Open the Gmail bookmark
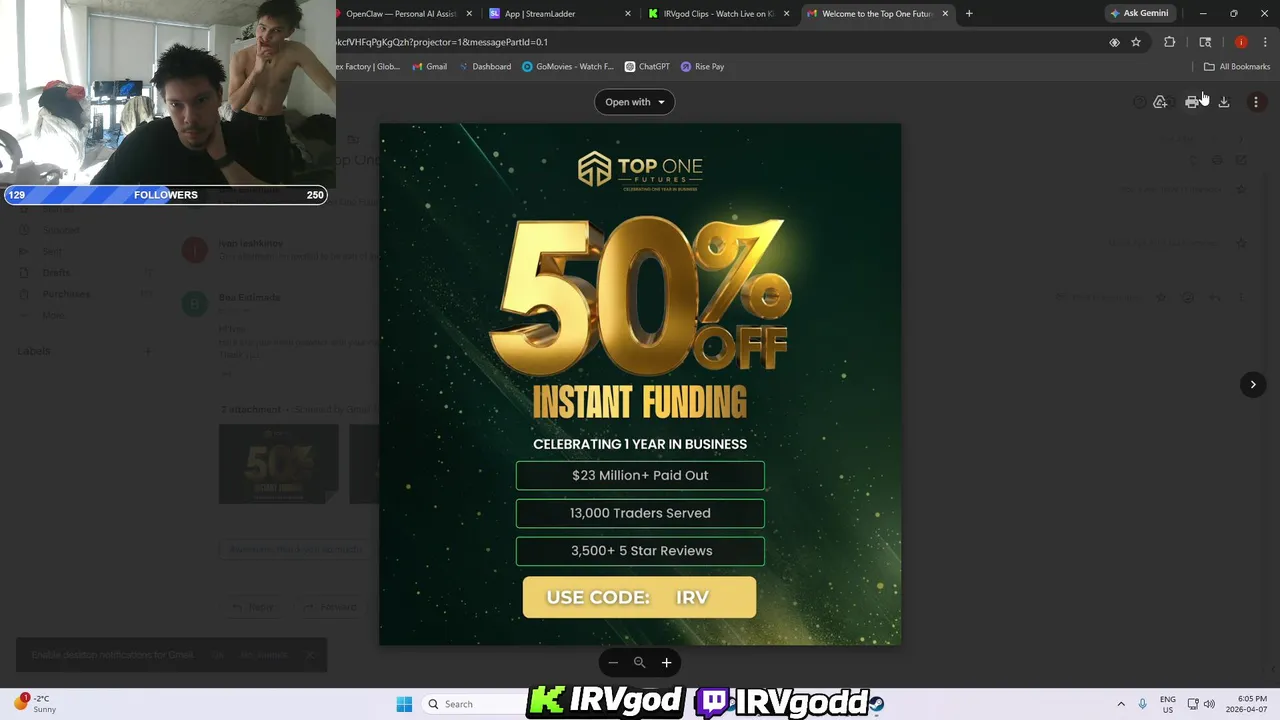This screenshot has height=720, width=1280. click(430, 66)
